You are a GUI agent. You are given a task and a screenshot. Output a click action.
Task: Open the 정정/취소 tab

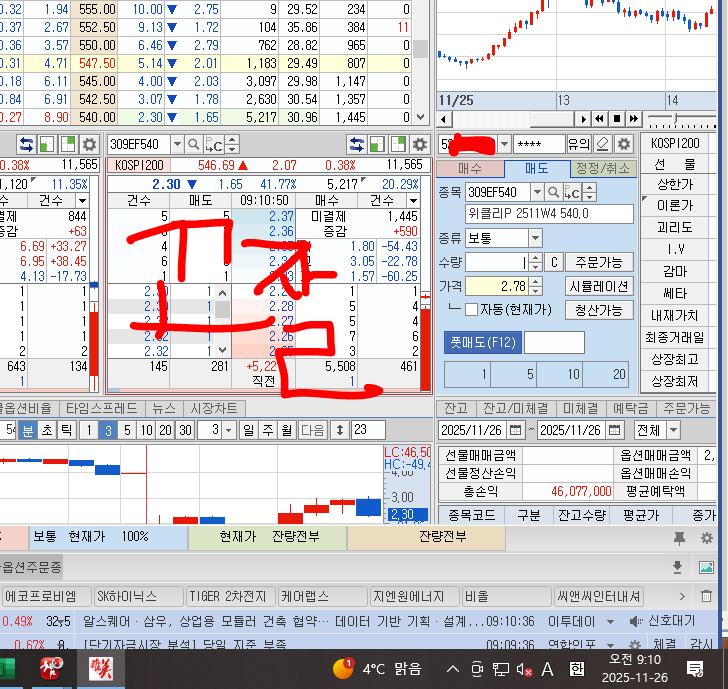(603, 168)
